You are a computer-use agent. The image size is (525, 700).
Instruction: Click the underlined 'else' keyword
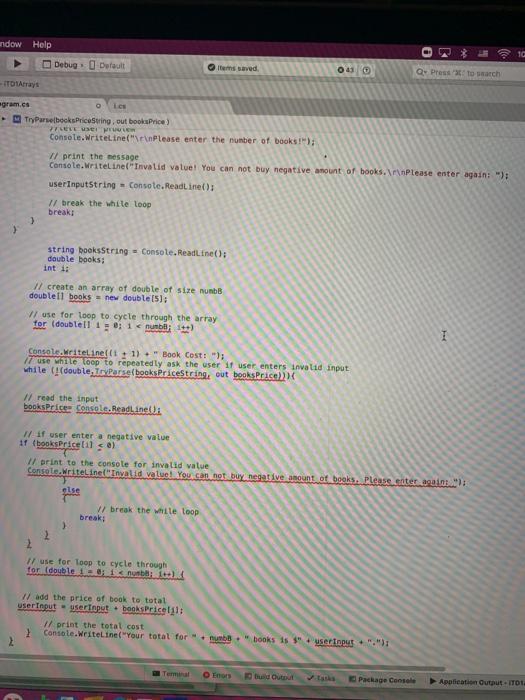[71, 490]
